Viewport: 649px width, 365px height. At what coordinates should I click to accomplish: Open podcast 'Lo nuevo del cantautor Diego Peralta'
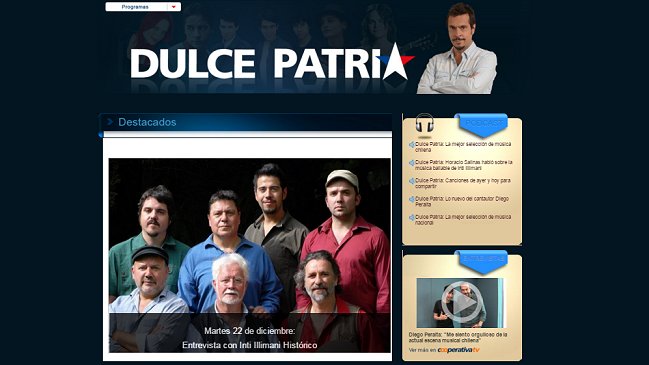point(462,202)
